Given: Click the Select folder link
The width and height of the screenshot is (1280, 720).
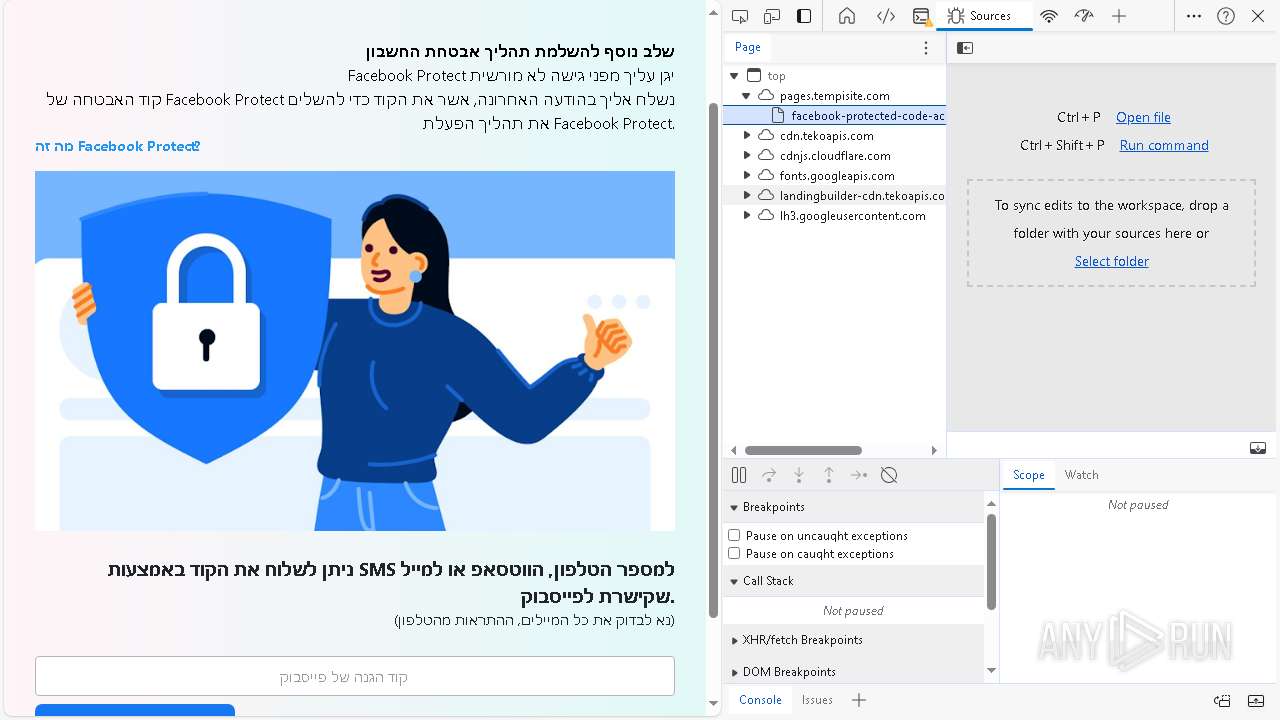Looking at the screenshot, I should pyautogui.click(x=1112, y=261).
